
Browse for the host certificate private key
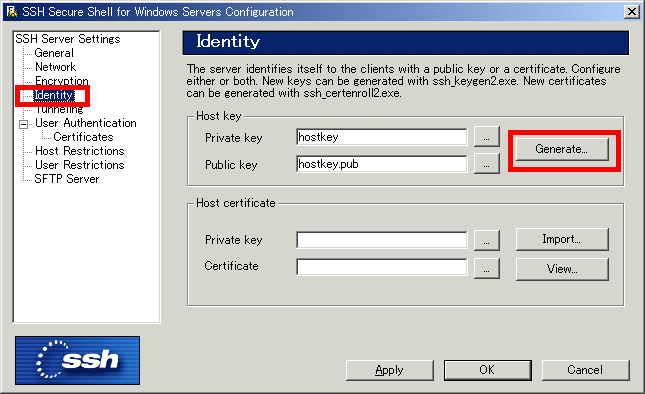(x=487, y=240)
